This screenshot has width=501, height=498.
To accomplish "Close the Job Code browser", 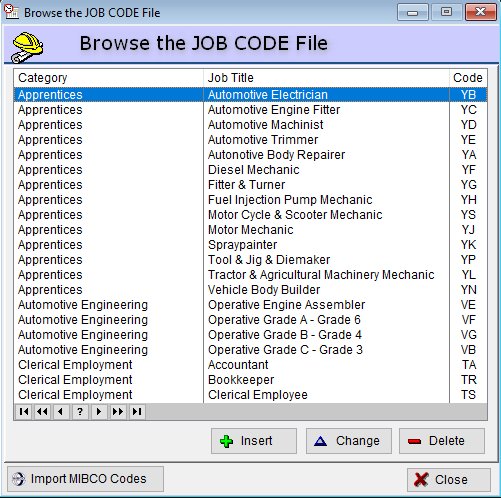I will [449, 480].
